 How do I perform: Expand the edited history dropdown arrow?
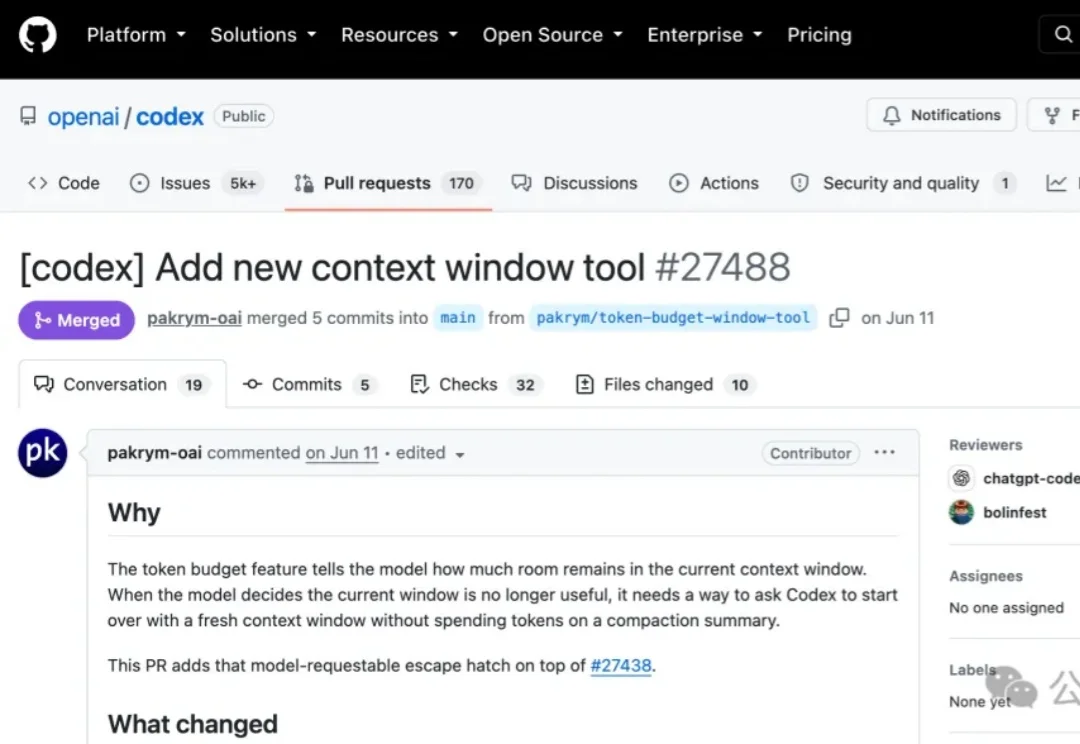pyautogui.click(x=460, y=455)
